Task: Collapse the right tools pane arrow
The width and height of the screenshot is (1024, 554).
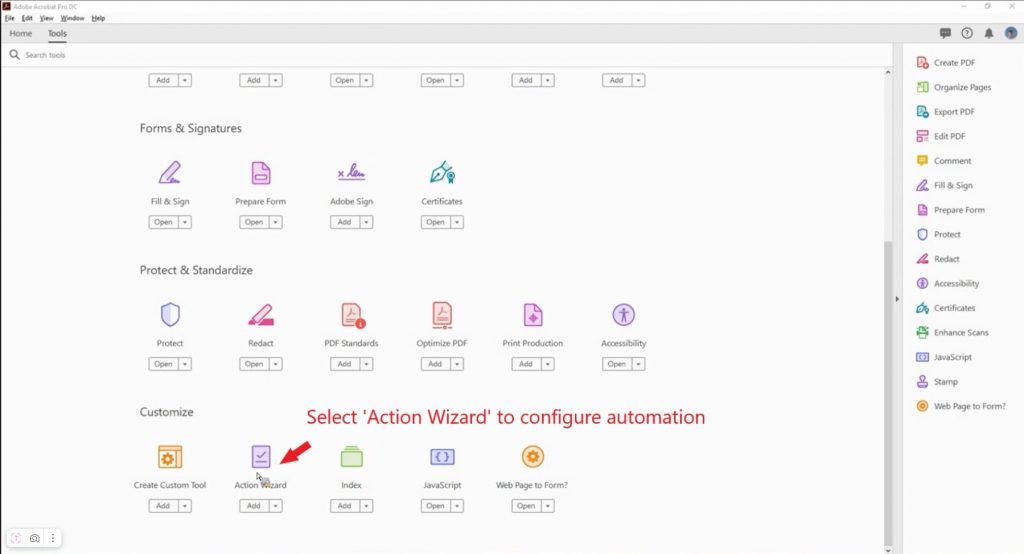Action: point(897,299)
